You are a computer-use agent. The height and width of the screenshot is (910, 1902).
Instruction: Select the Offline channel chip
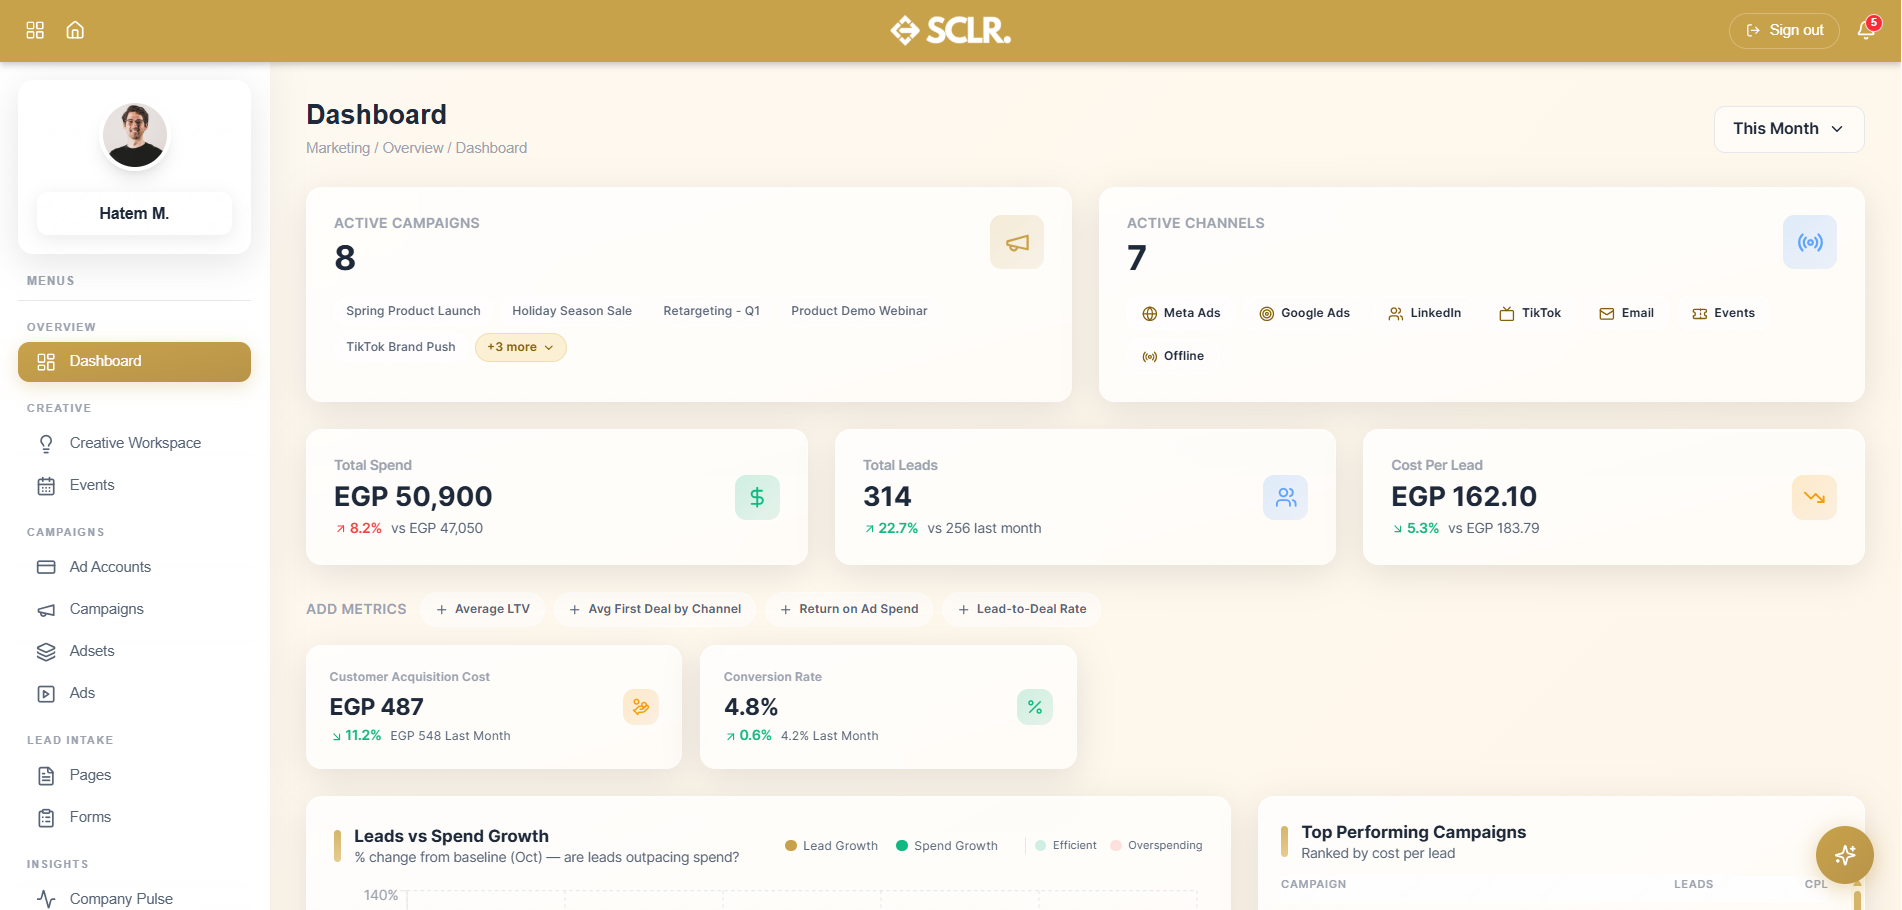pos(1173,356)
